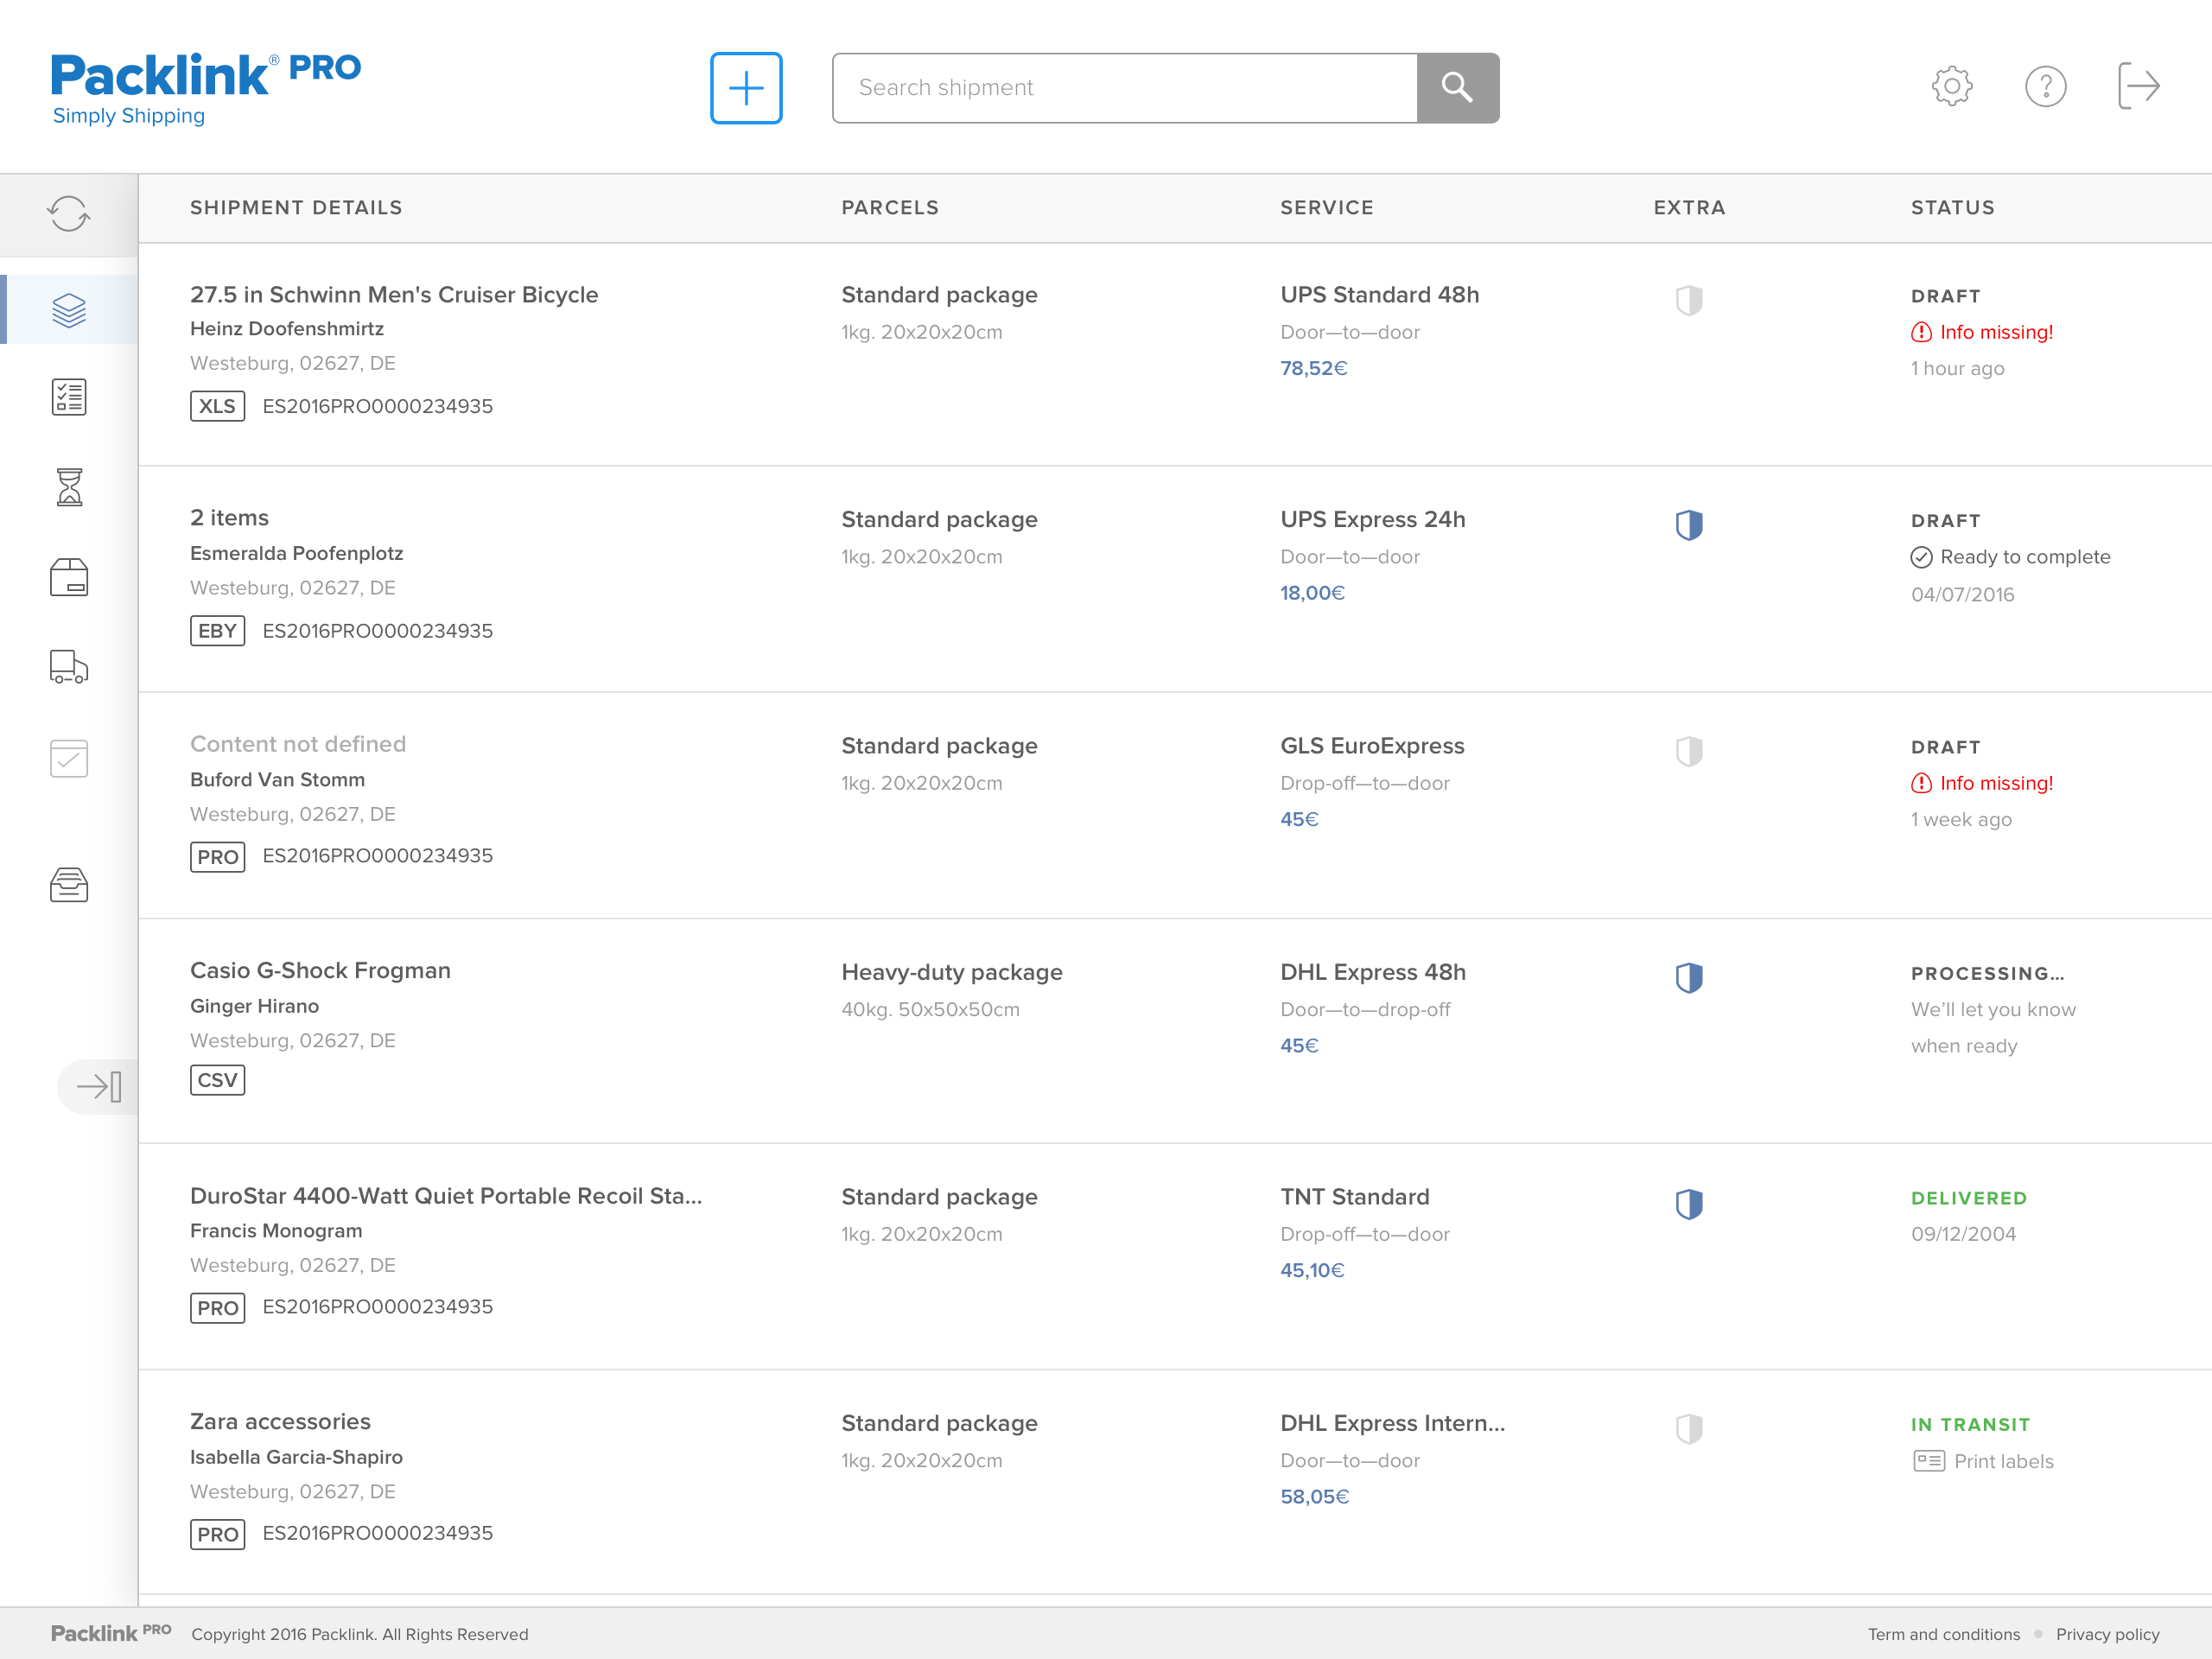
Task: Log out using the exit arrow icon
Action: (2138, 87)
